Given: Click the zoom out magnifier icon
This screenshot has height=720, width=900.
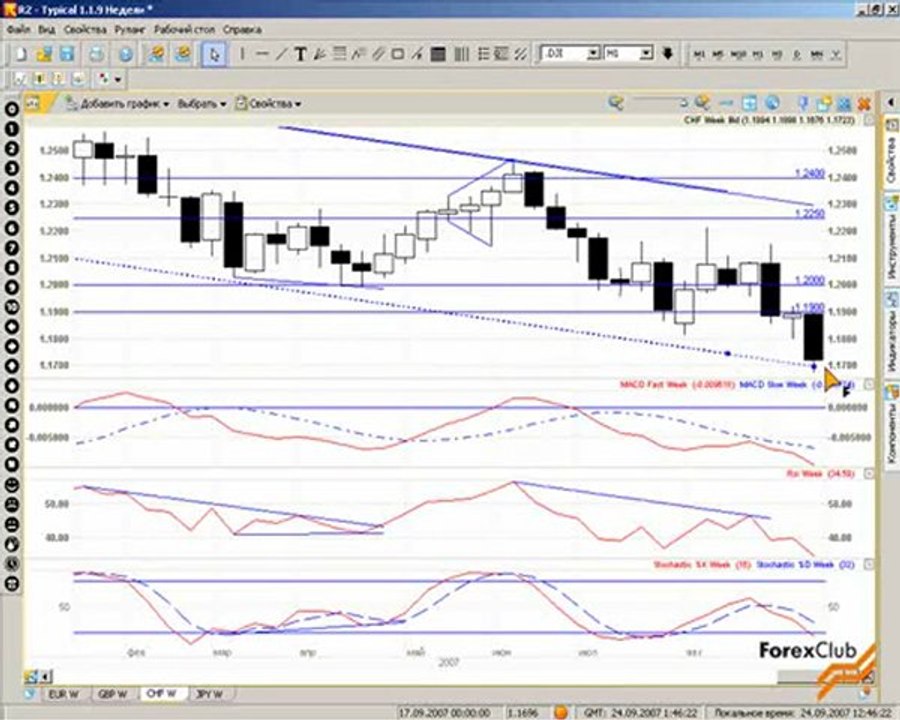Looking at the screenshot, I should [x=616, y=103].
